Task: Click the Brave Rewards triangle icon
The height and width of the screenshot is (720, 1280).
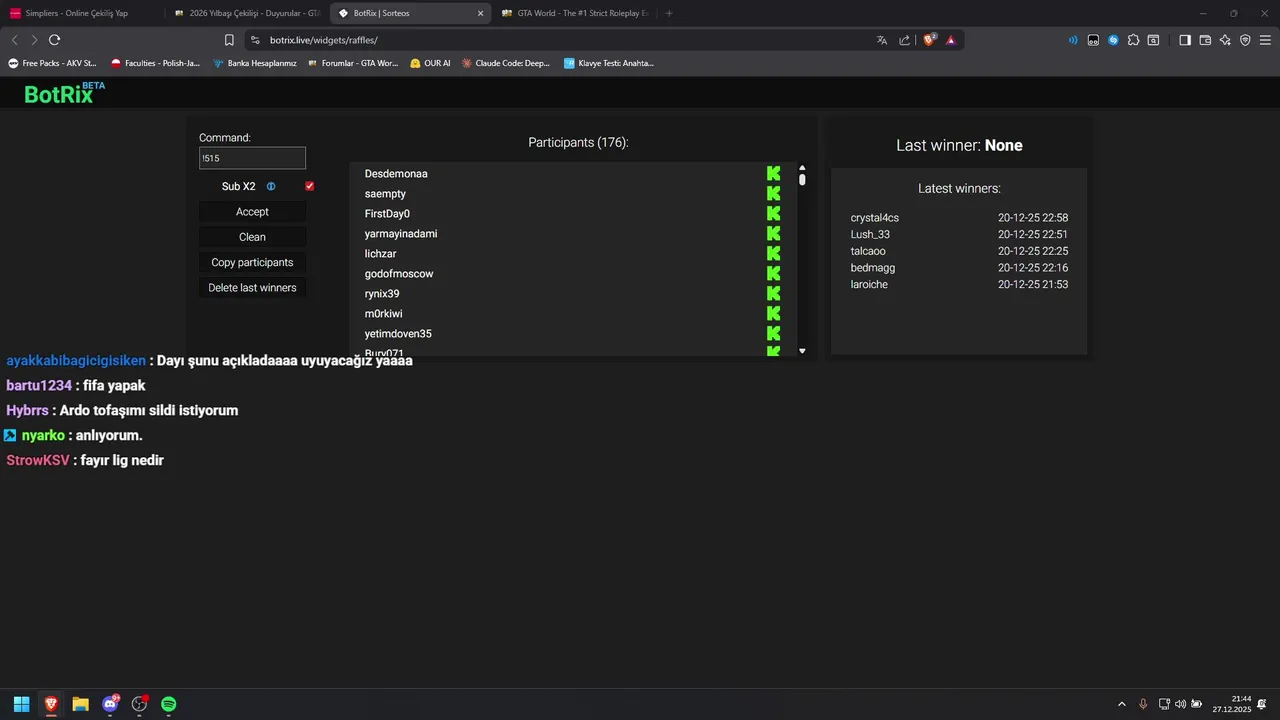Action: [x=951, y=40]
